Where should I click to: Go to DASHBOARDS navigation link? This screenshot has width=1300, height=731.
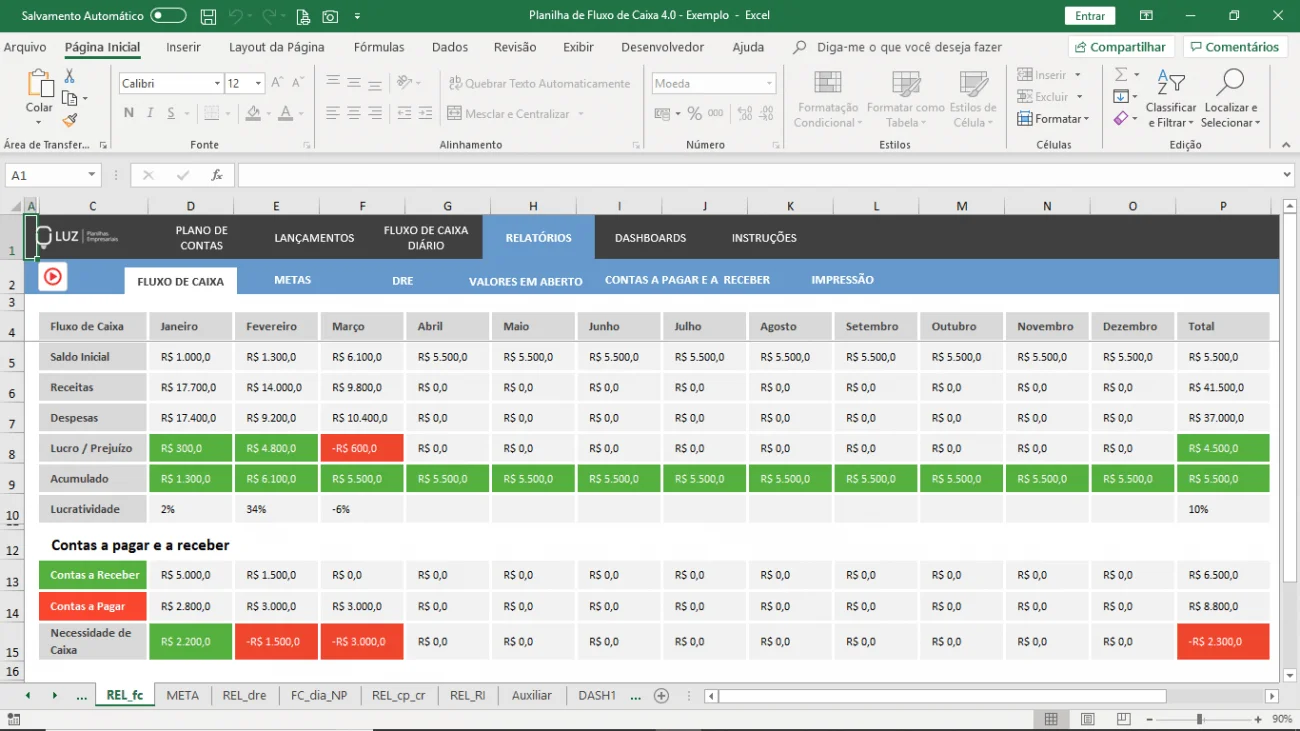click(x=650, y=238)
